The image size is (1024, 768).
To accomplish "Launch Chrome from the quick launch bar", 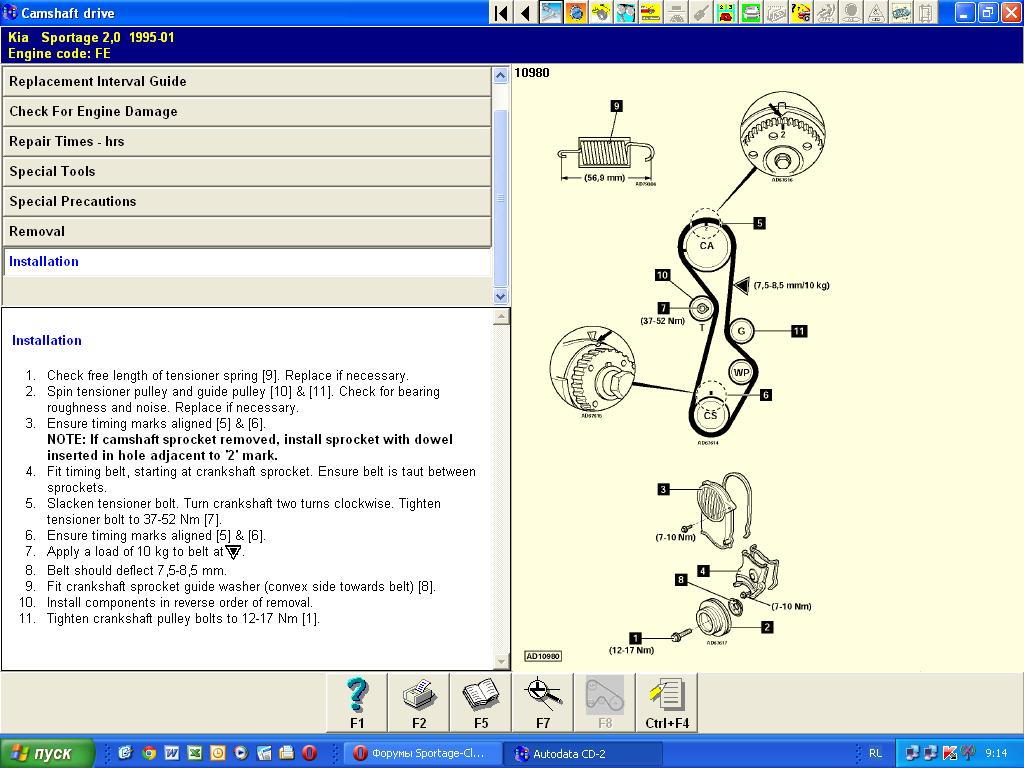I will click(x=149, y=753).
